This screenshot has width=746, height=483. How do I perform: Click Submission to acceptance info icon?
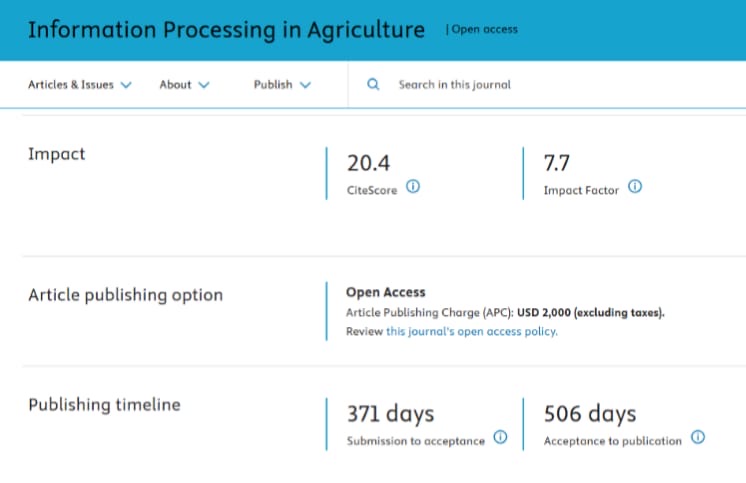coord(500,437)
